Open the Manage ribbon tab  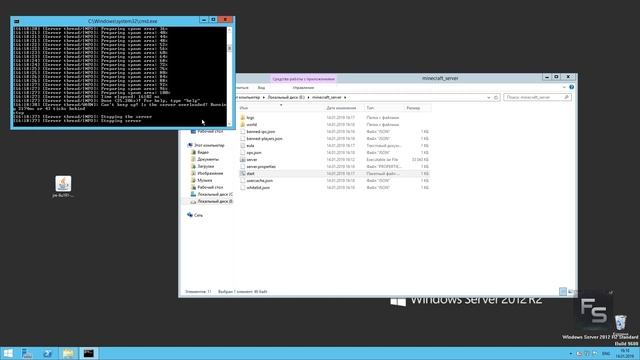303,88
